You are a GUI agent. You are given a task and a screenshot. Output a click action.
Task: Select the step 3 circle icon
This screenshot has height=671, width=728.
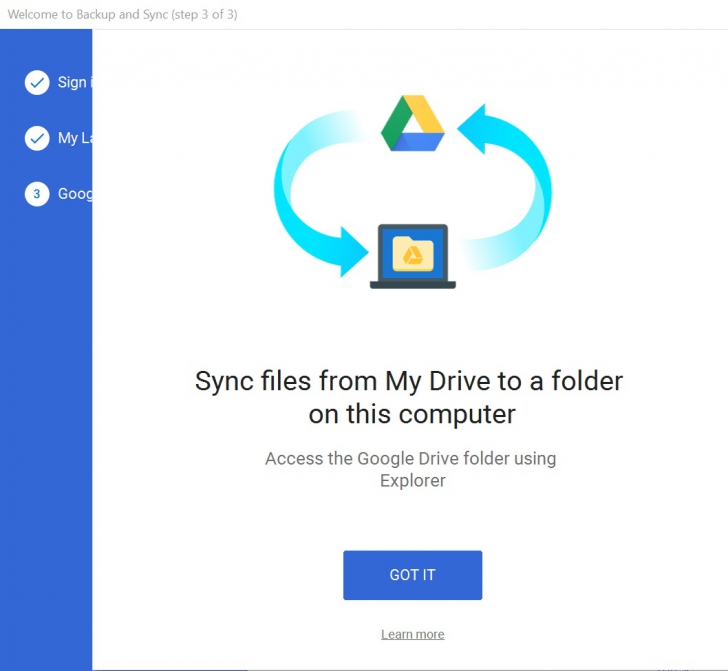click(37, 194)
